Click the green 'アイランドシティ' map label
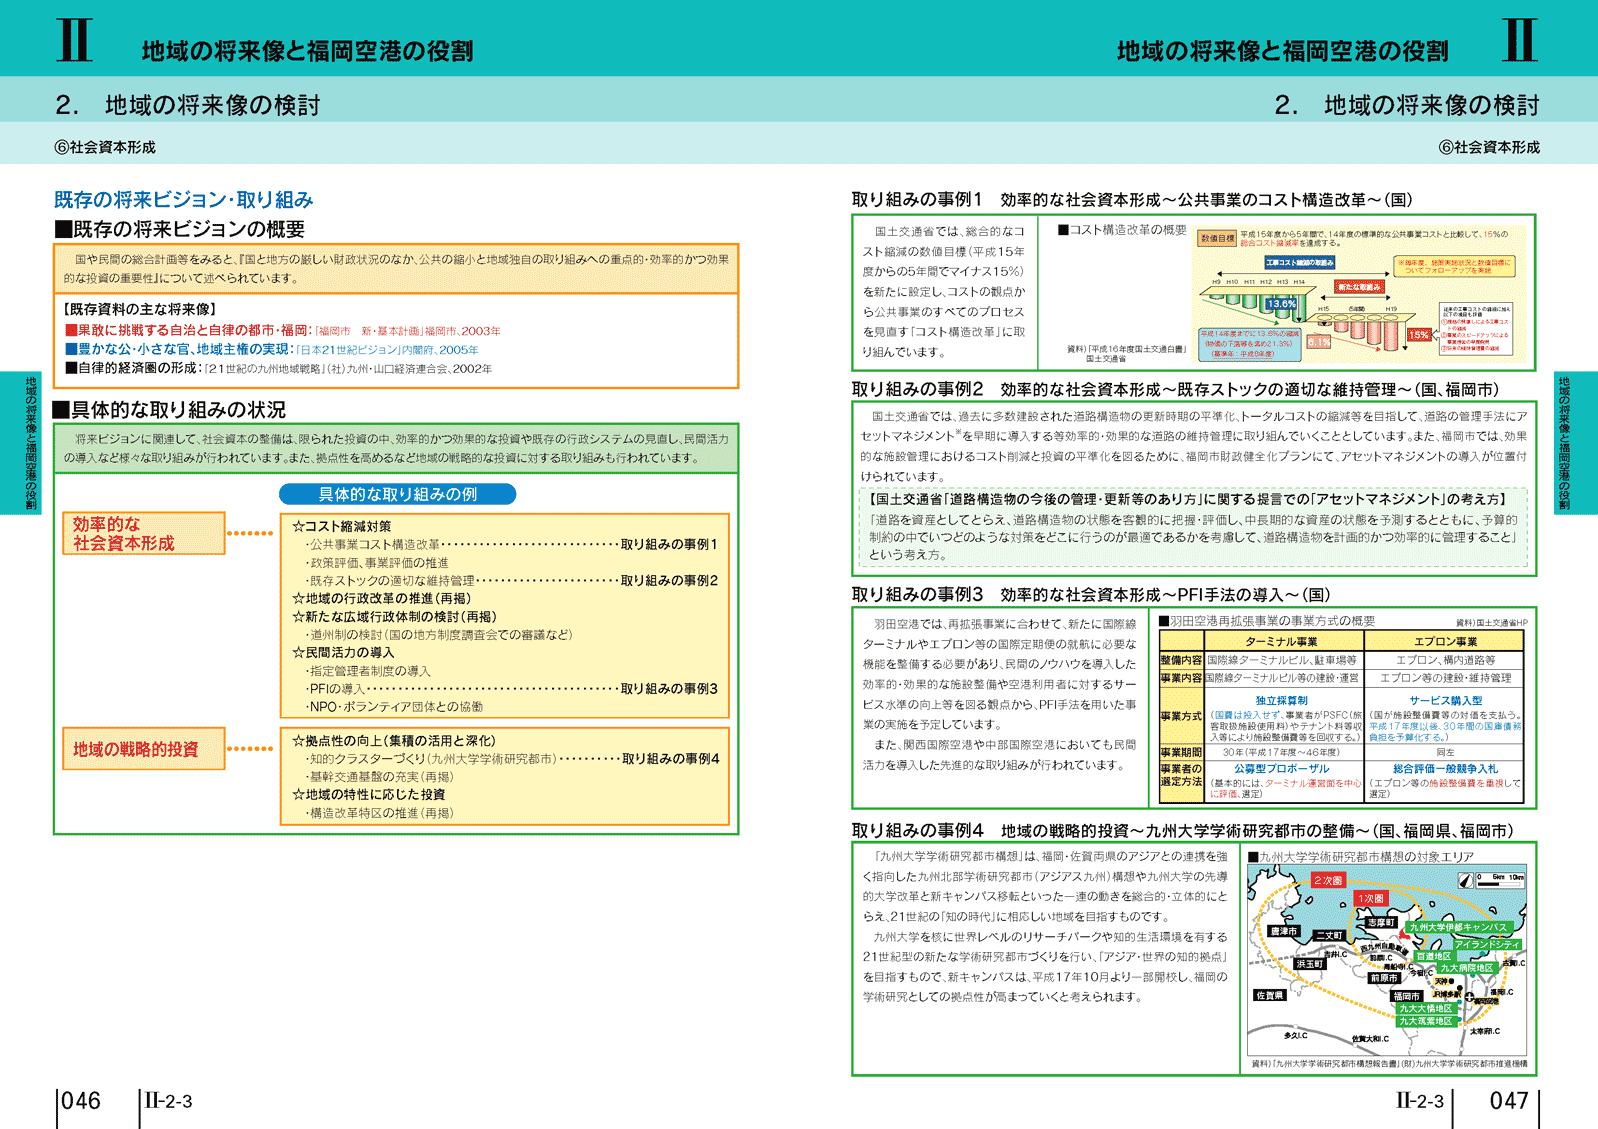The height and width of the screenshot is (1129, 1598). 1487,944
